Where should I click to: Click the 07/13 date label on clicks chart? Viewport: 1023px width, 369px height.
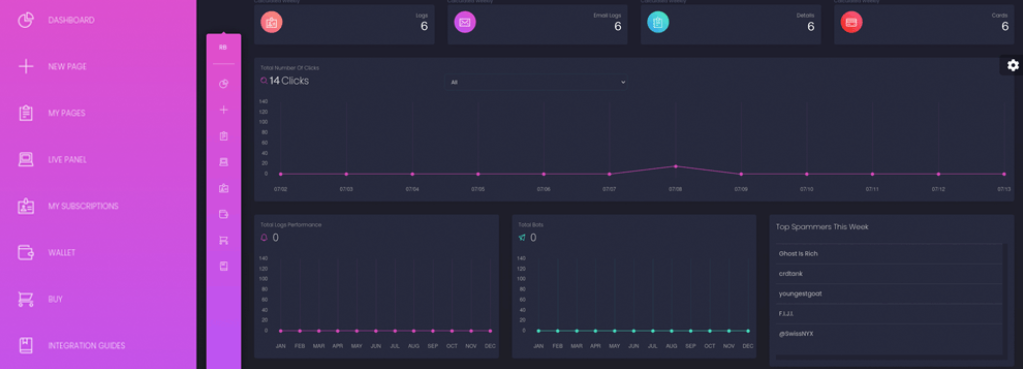(x=1003, y=189)
